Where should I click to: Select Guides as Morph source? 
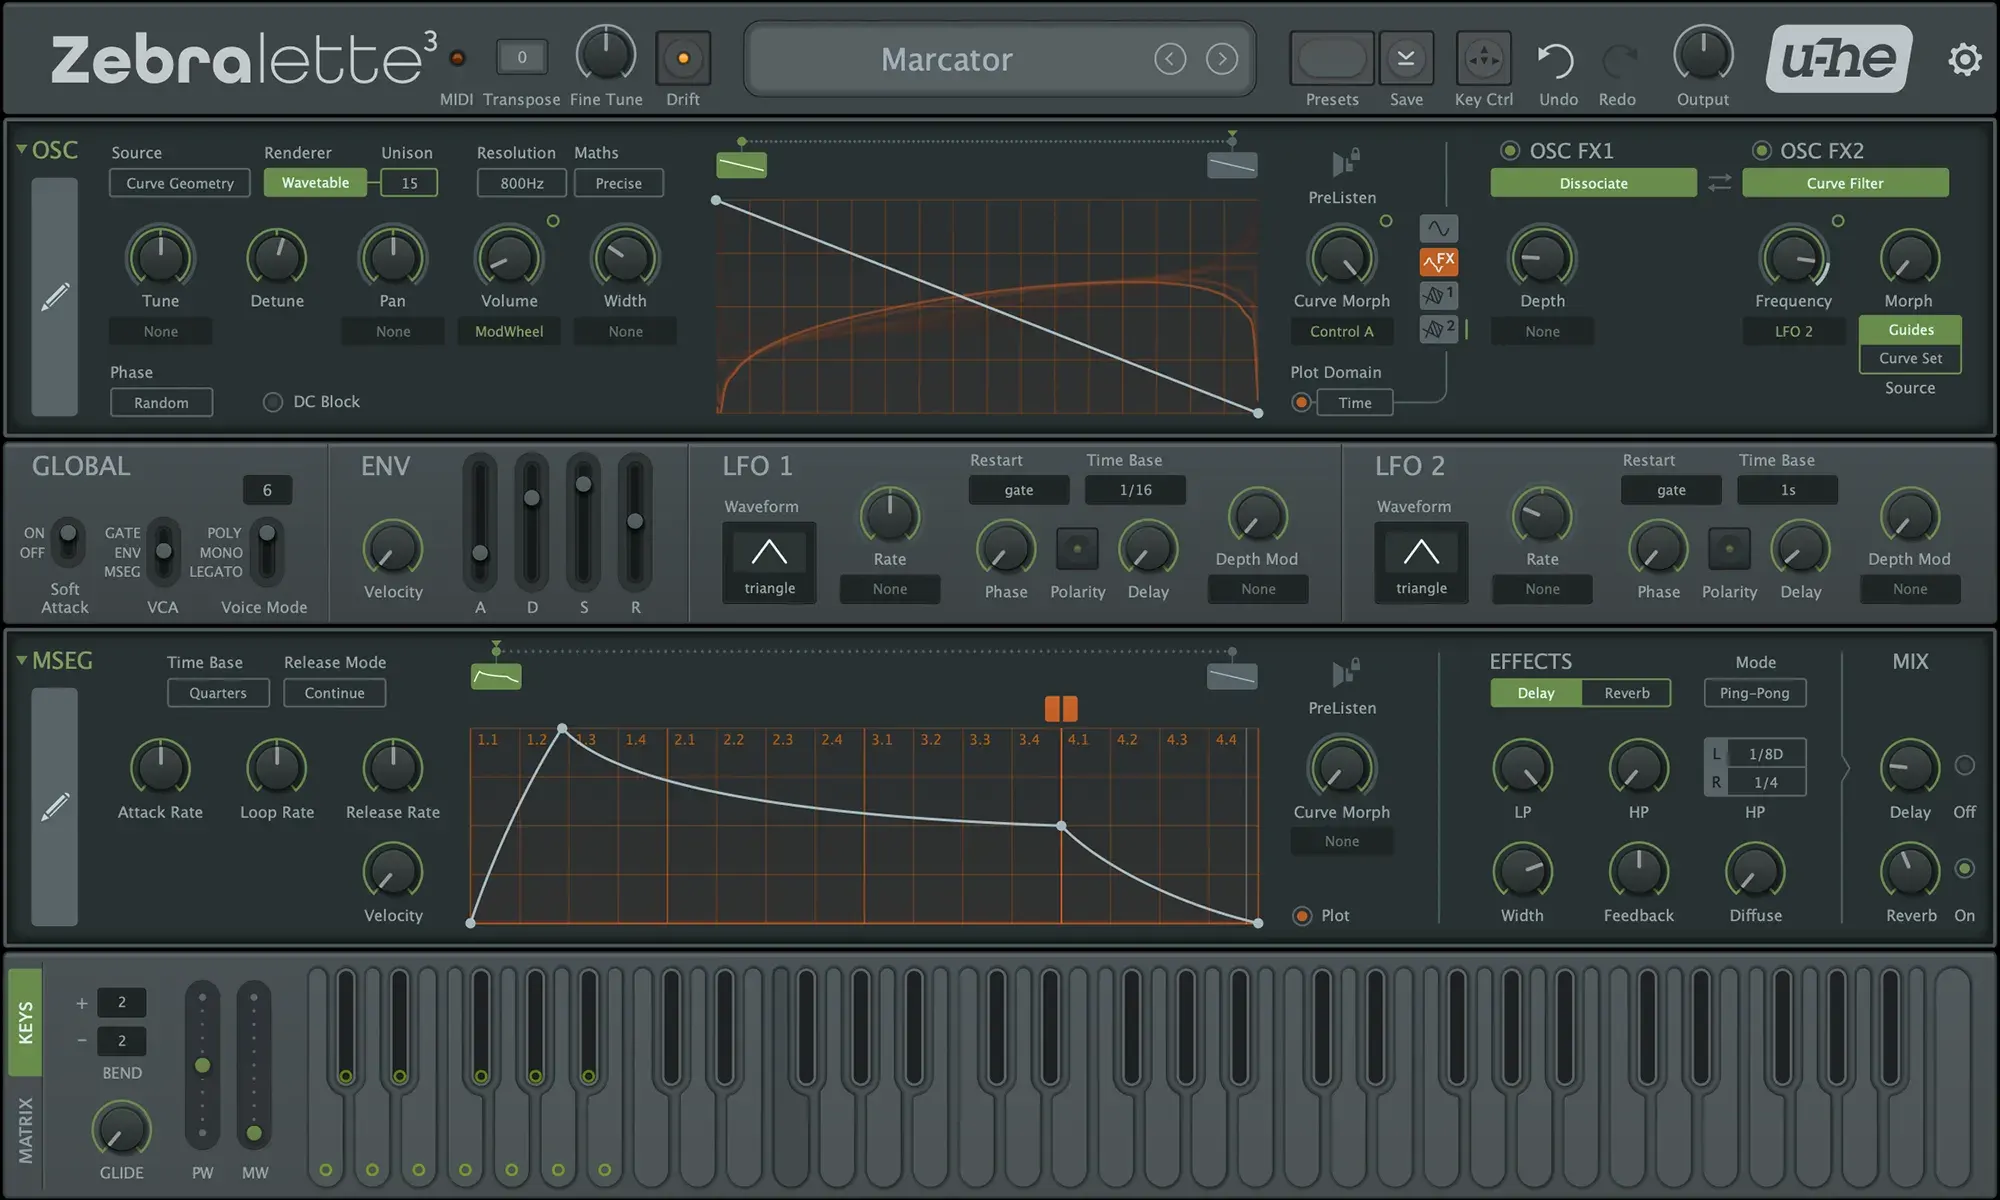click(1910, 330)
